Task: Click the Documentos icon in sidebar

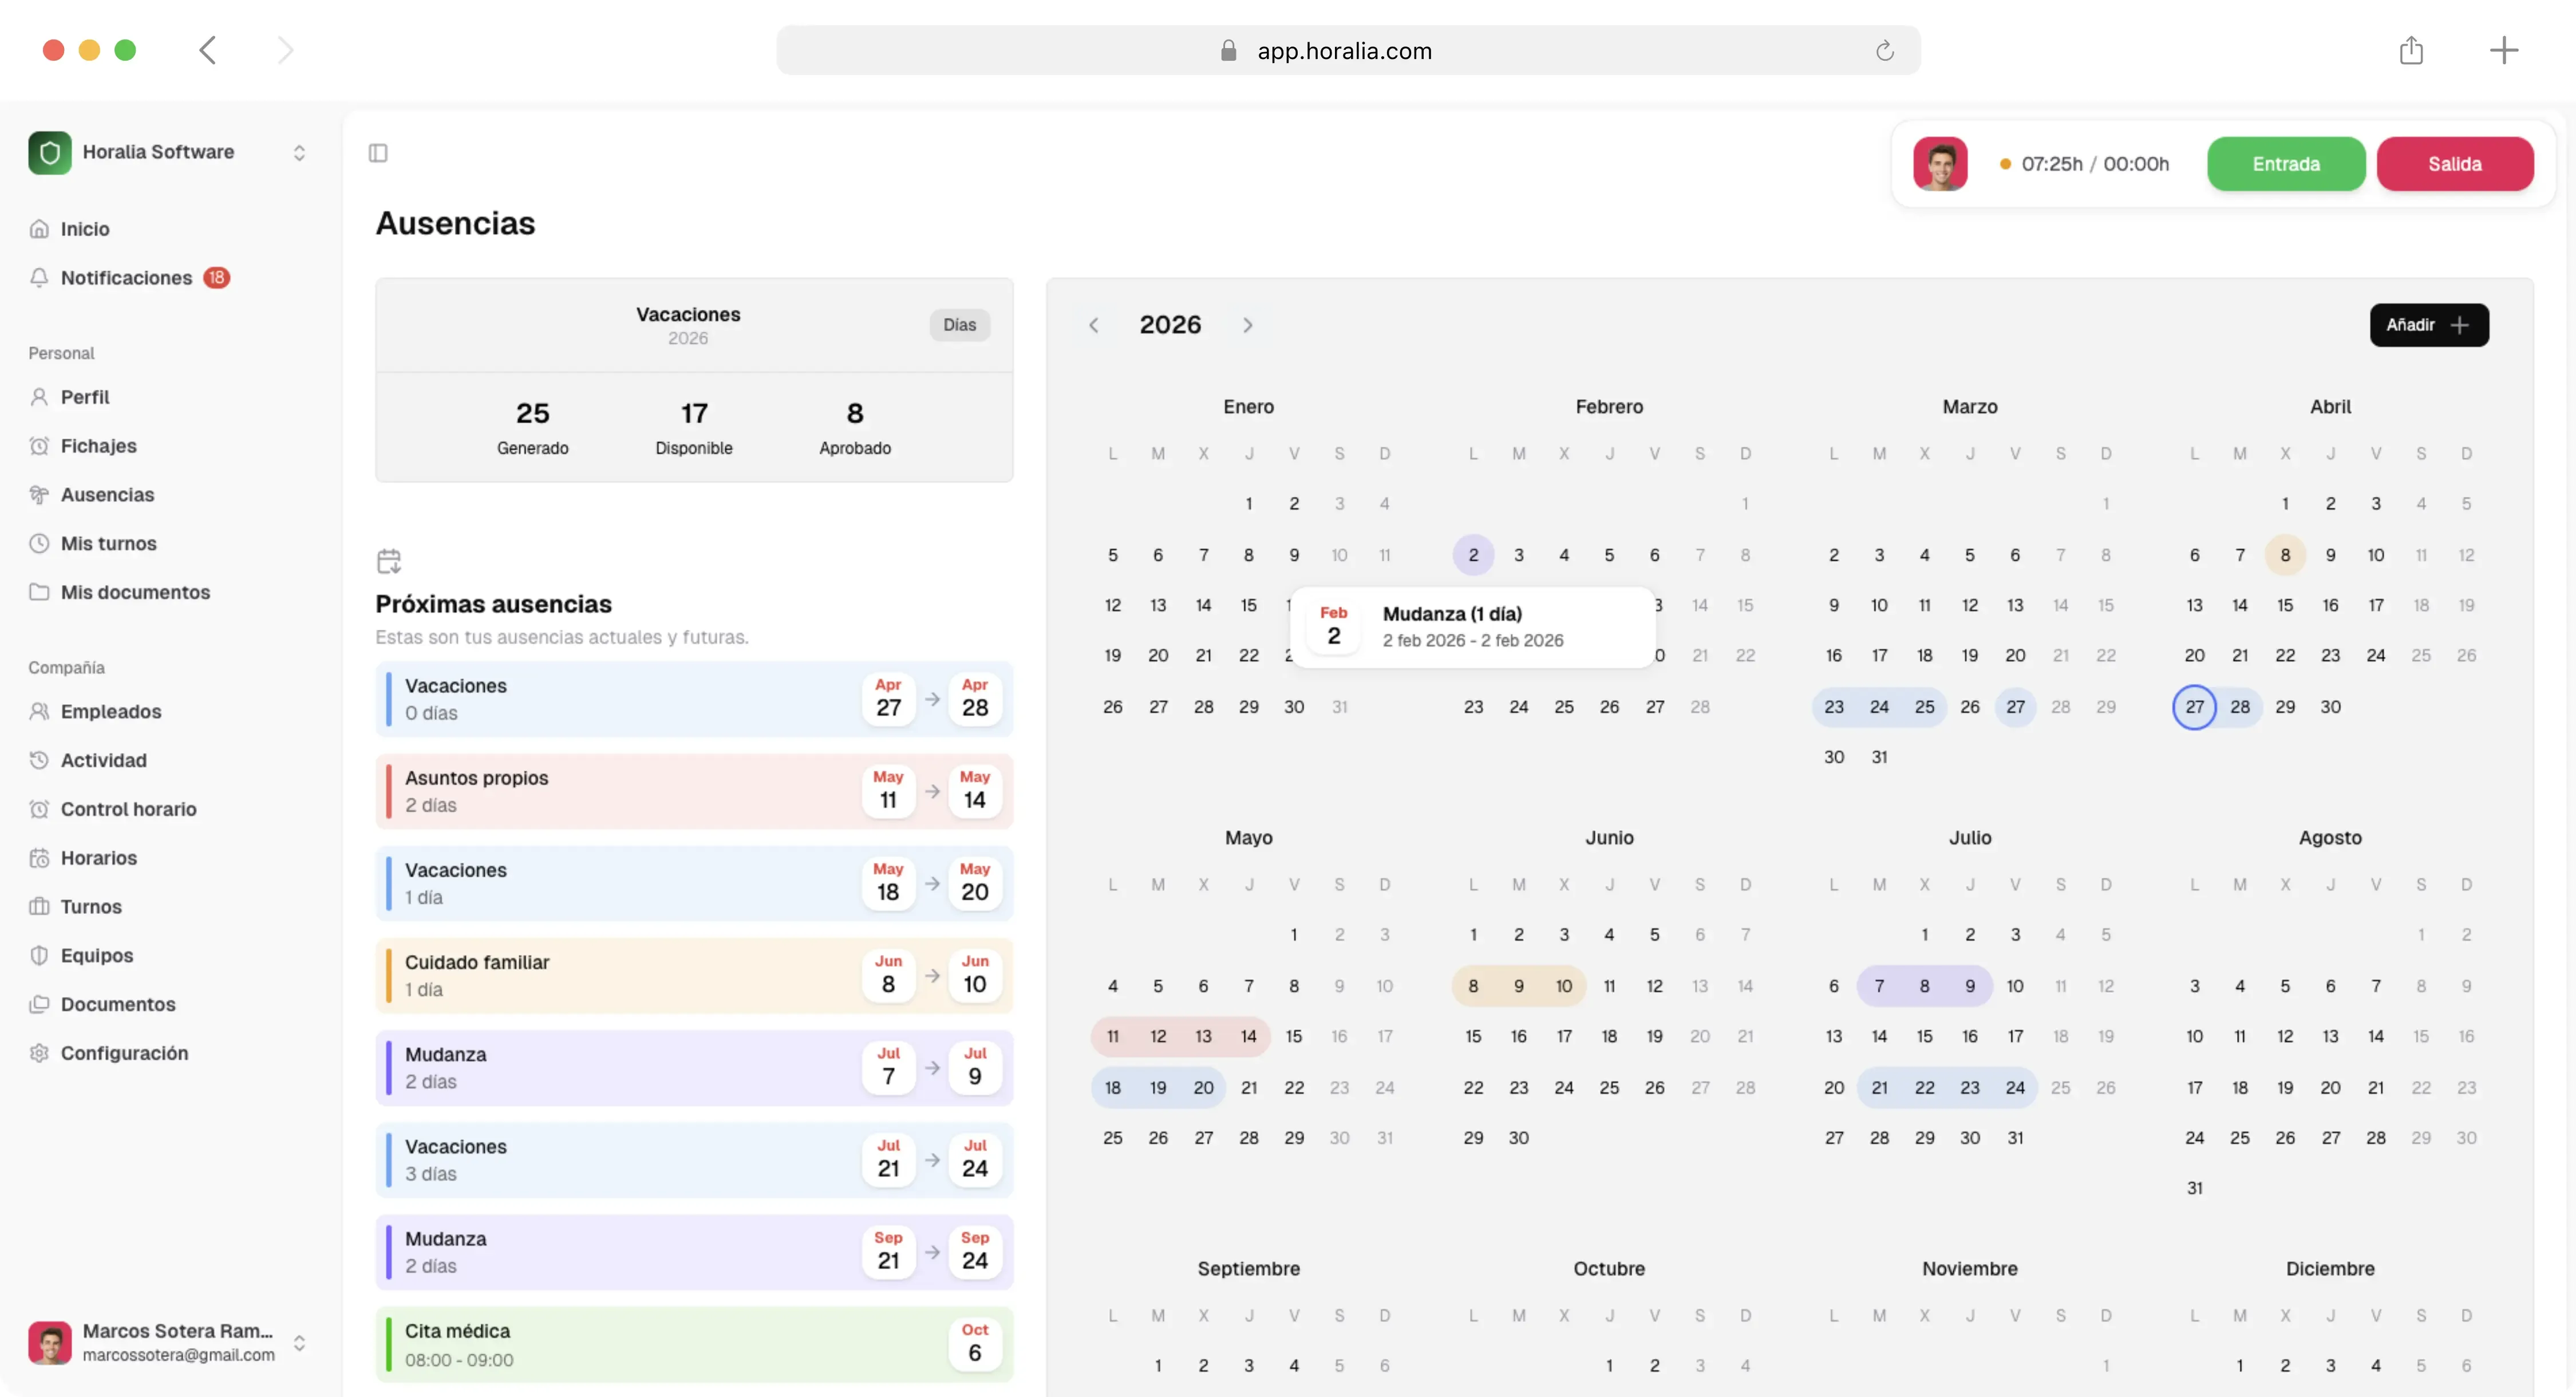Action: tap(39, 1004)
